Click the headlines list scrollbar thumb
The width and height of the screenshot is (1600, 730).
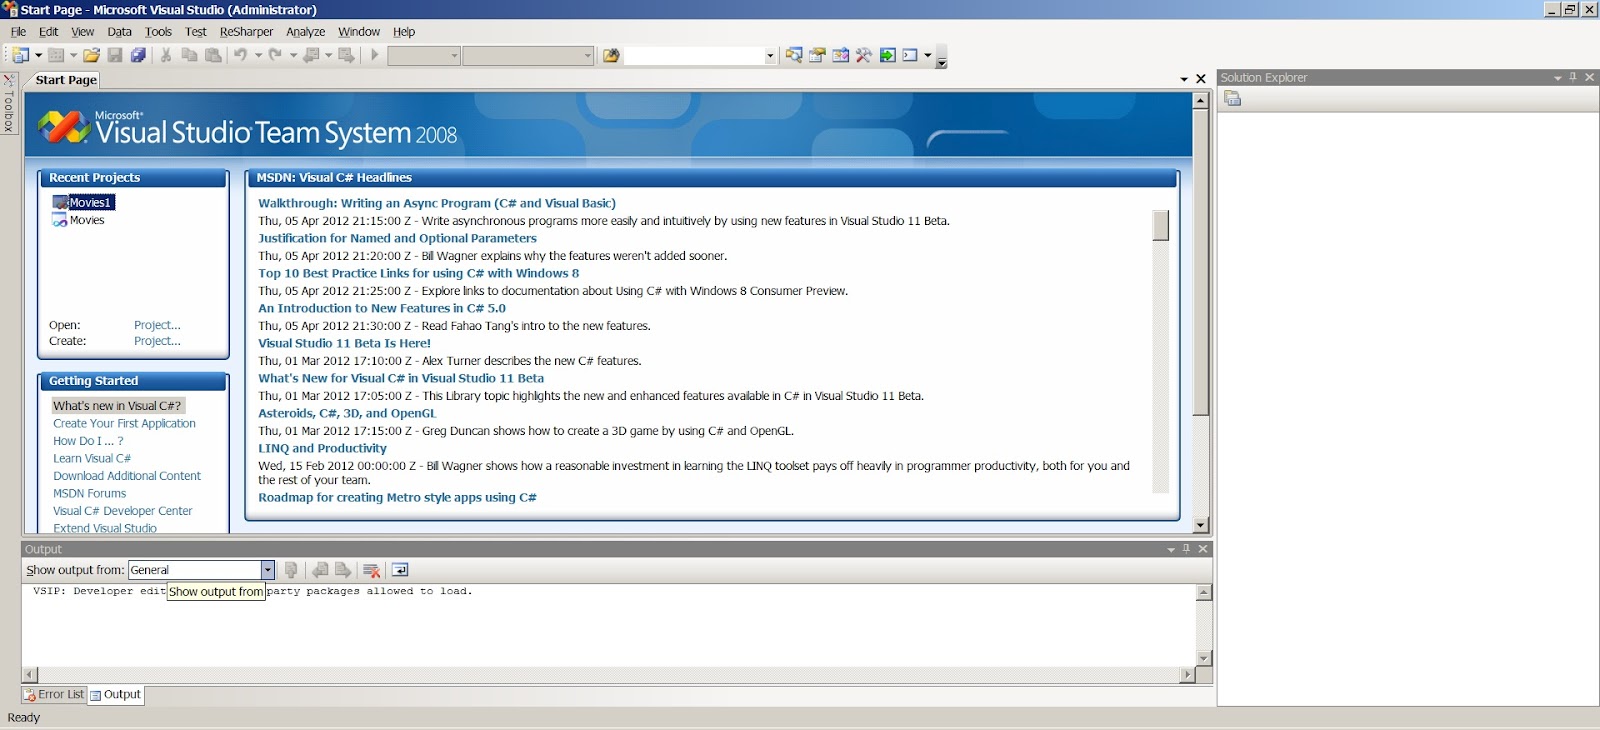pyautogui.click(x=1160, y=225)
